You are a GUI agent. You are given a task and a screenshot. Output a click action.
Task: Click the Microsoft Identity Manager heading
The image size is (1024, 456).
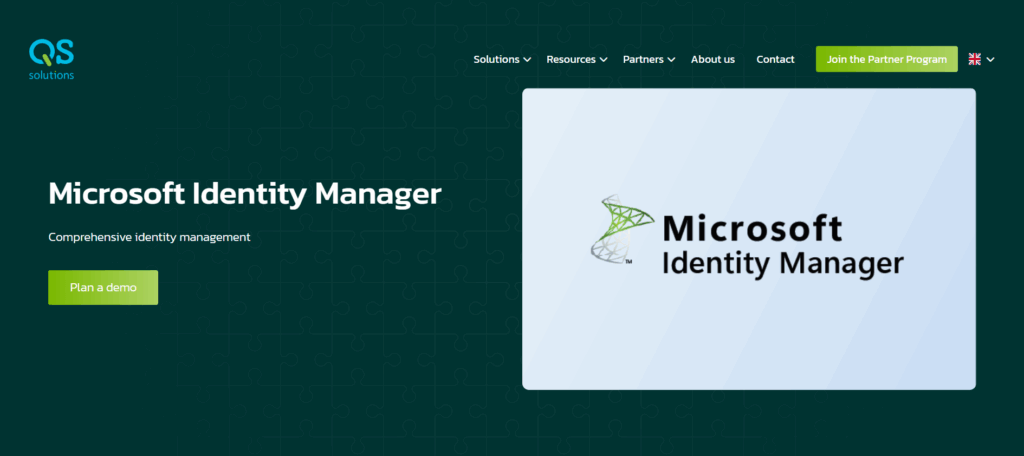click(x=245, y=194)
